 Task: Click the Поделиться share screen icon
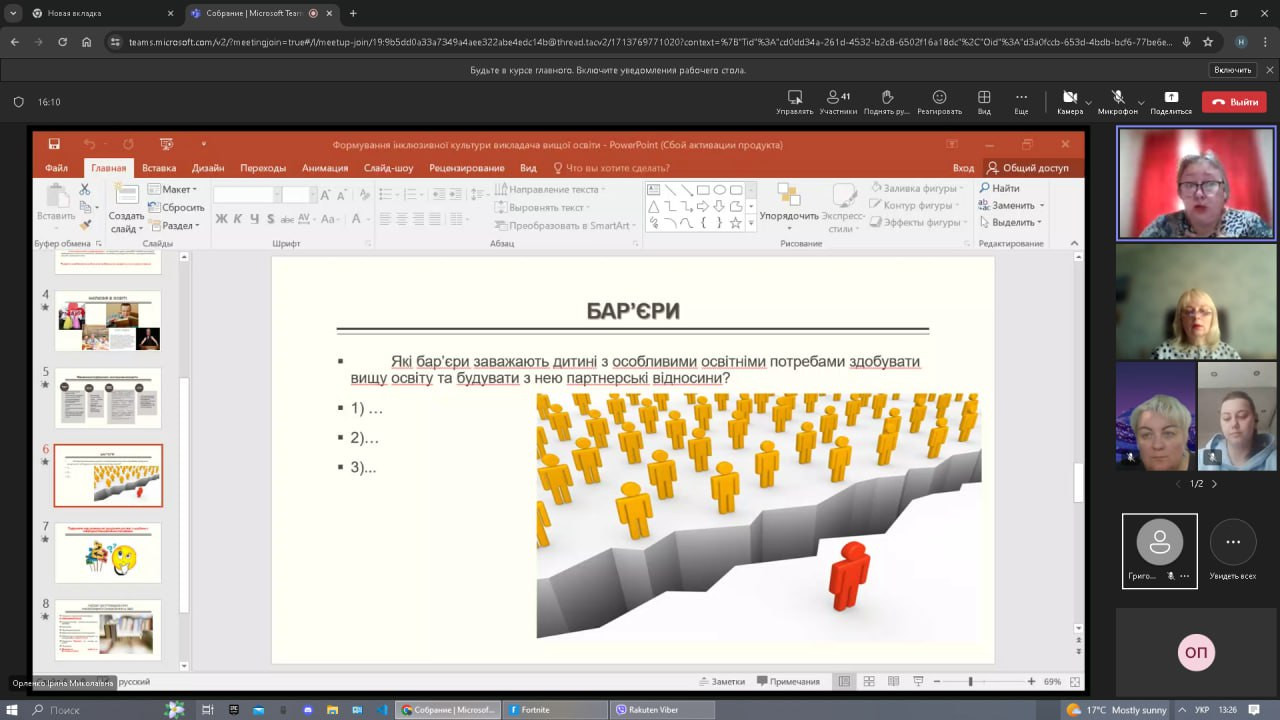pos(1171,98)
